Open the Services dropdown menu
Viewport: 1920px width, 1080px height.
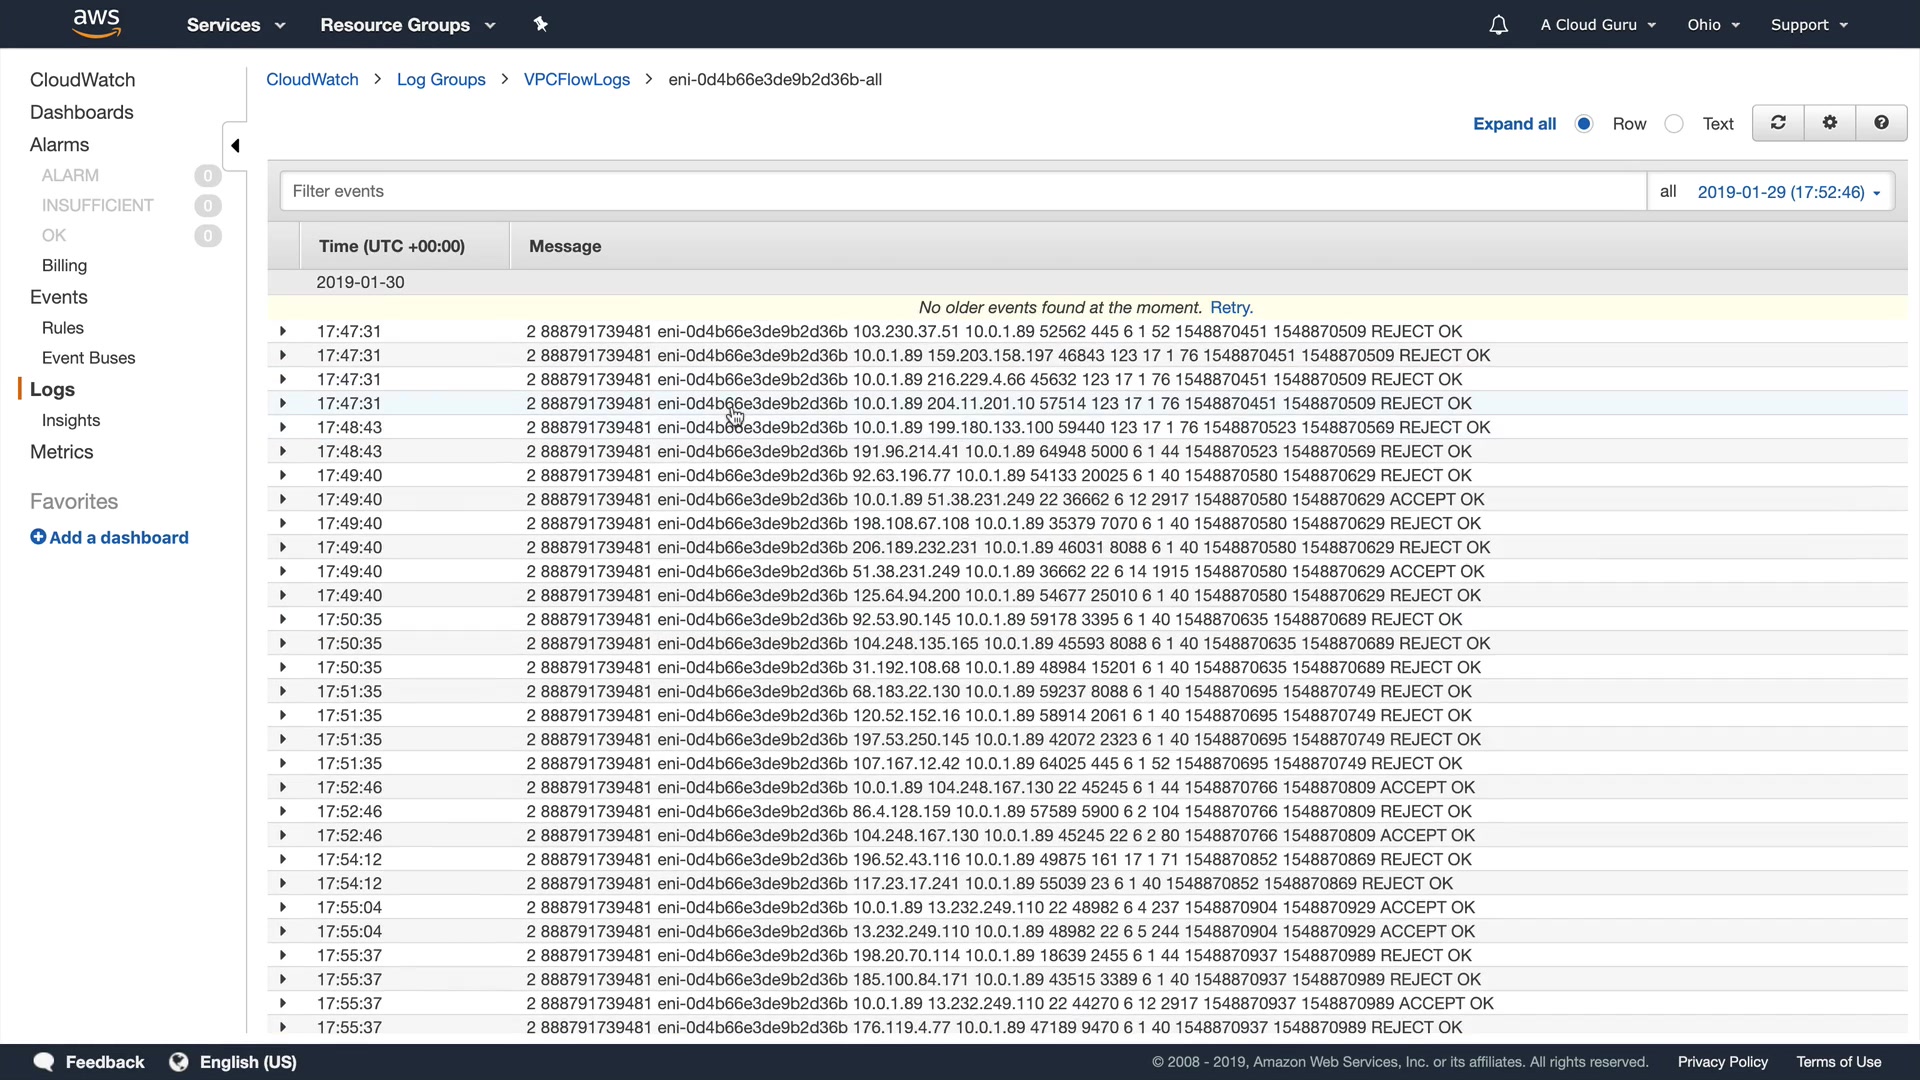[236, 25]
